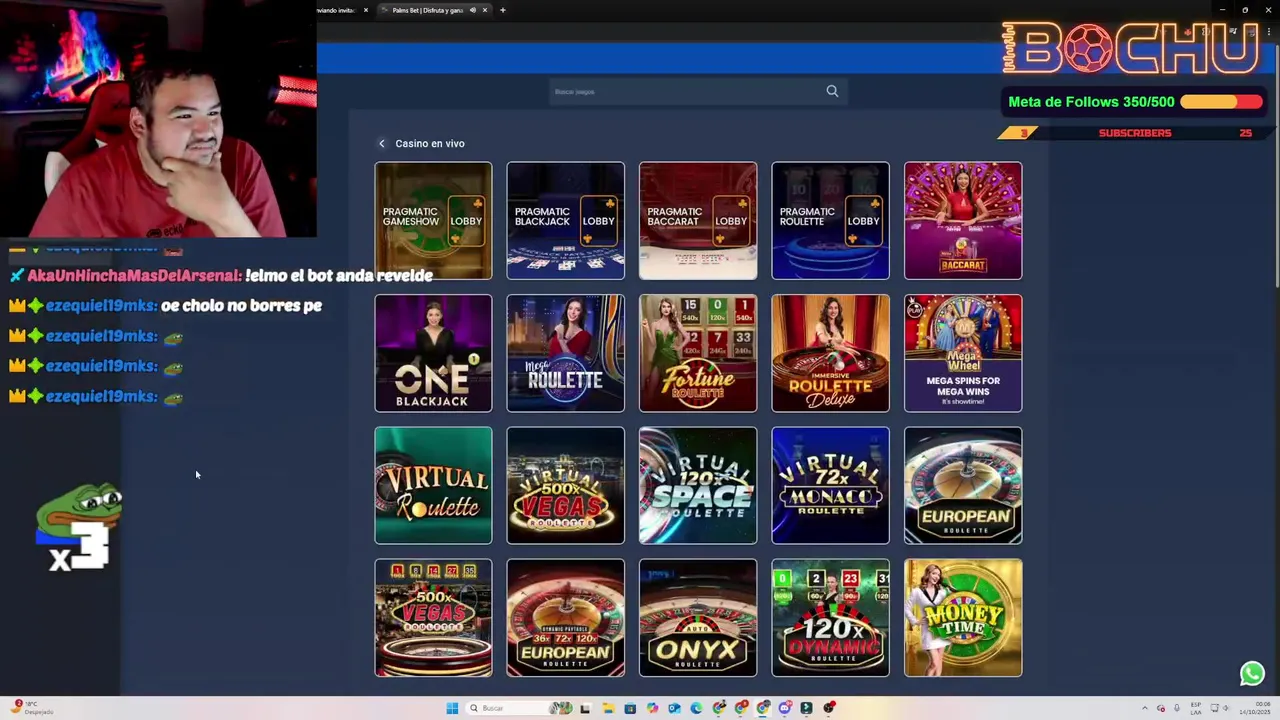The image size is (1280, 720).
Task: Launch Microsoft Store from the taskbar
Action: pyautogui.click(x=630, y=708)
